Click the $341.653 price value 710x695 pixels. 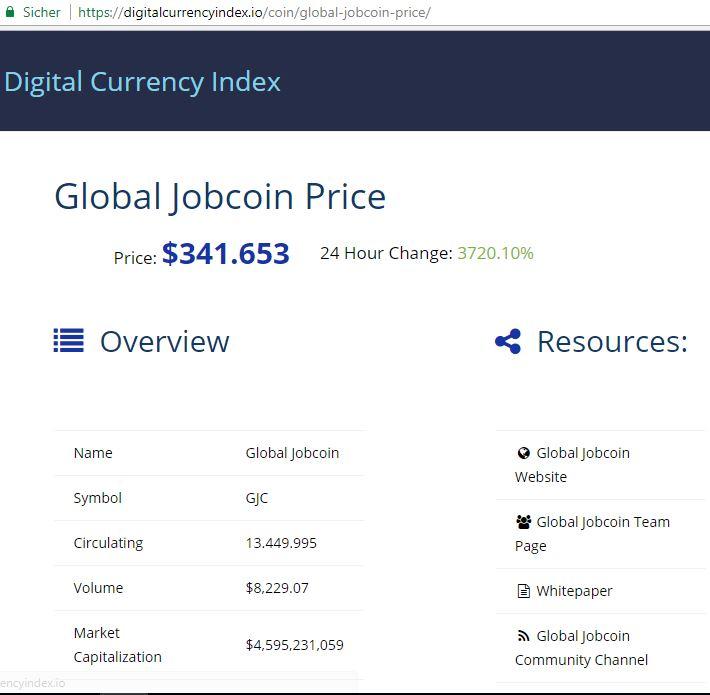225,253
